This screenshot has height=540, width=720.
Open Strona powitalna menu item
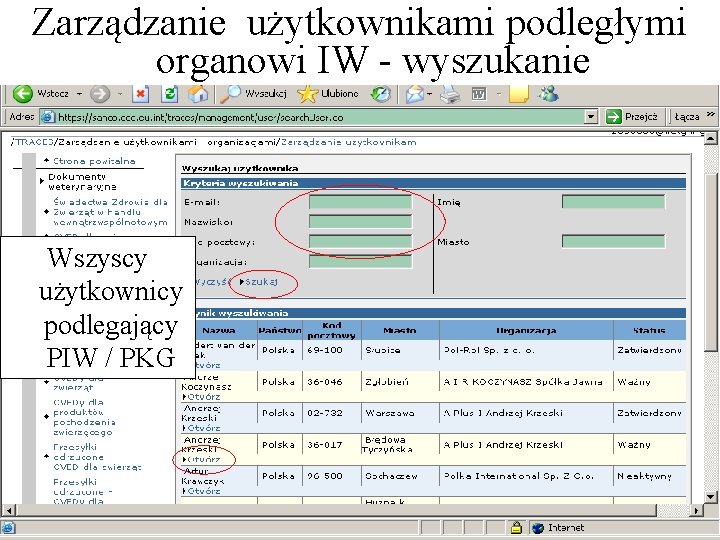coord(94,161)
